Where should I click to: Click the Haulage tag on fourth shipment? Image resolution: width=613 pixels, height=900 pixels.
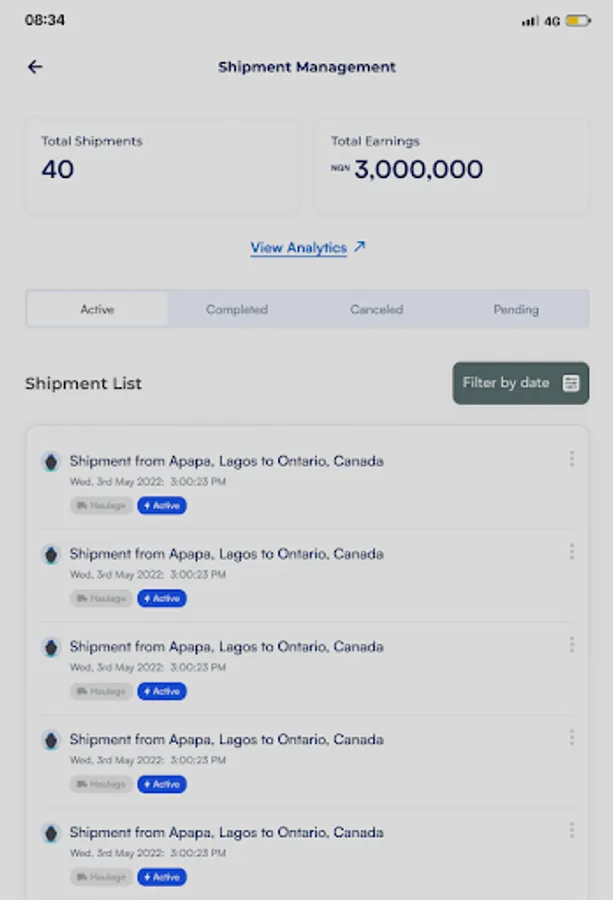[x=101, y=785]
